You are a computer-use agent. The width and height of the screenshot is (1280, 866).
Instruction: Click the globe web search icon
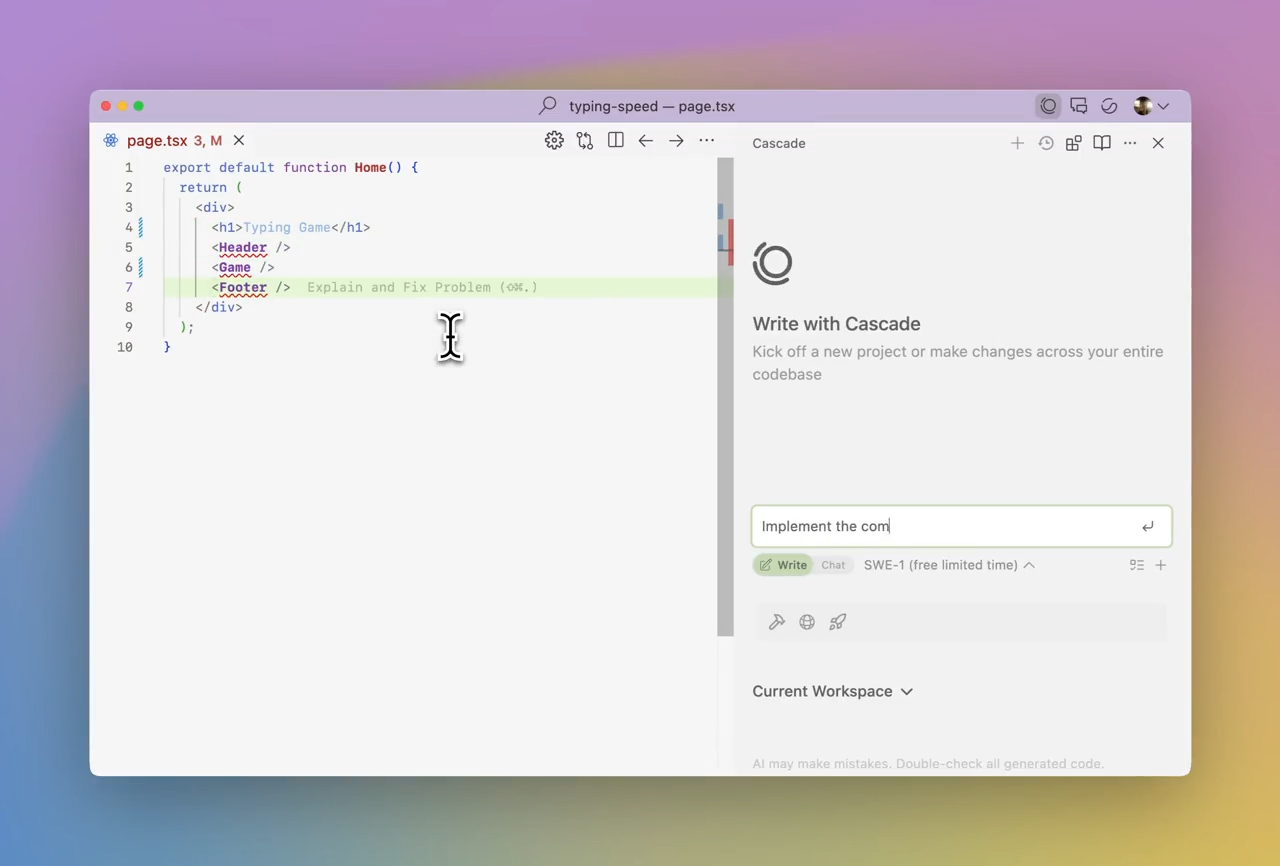pos(807,622)
